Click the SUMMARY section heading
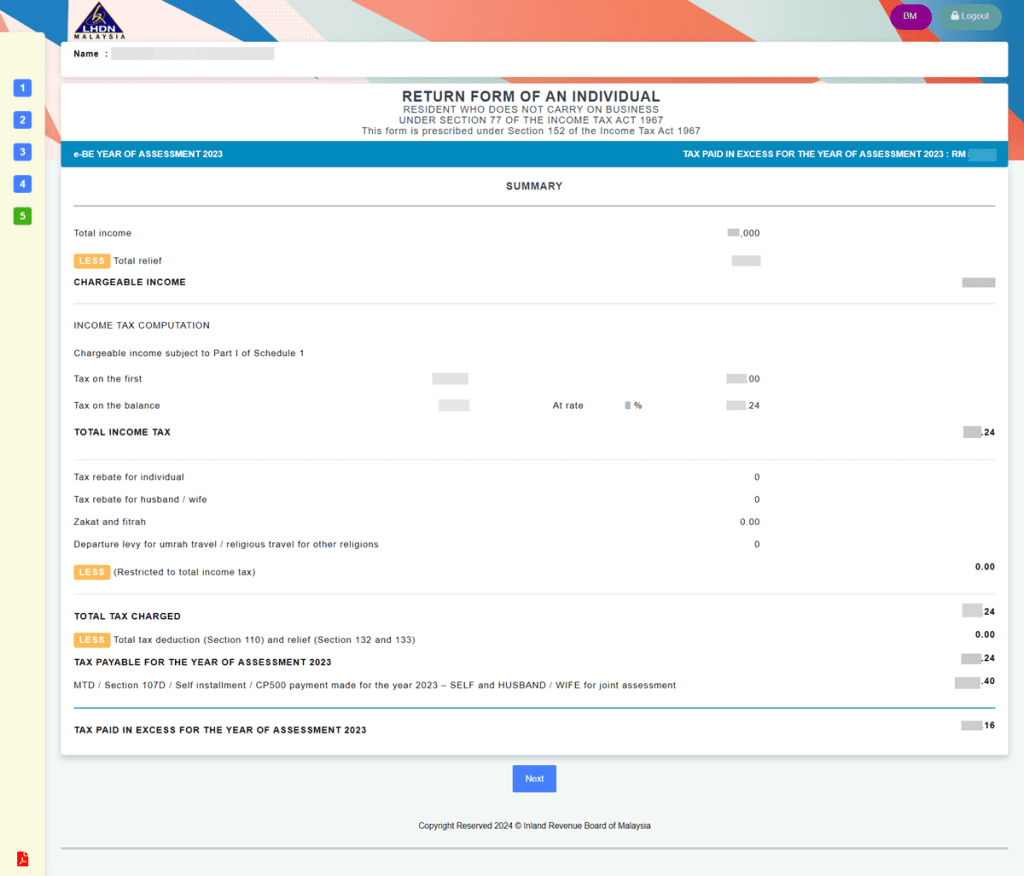Viewport: 1024px width, 876px height. coord(534,186)
